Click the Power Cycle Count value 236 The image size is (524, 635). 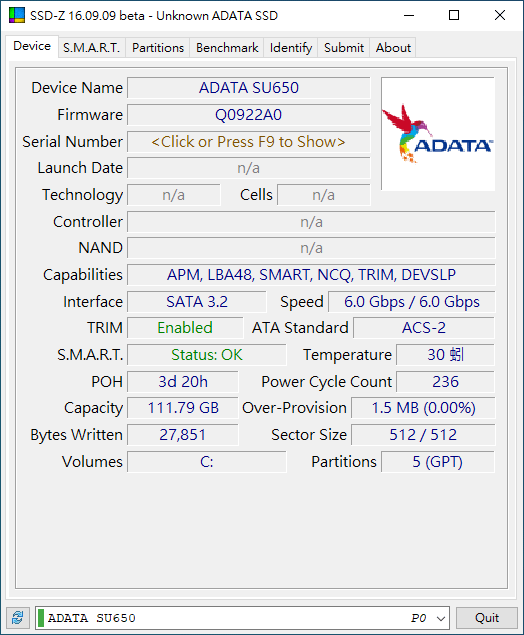[x=445, y=381]
